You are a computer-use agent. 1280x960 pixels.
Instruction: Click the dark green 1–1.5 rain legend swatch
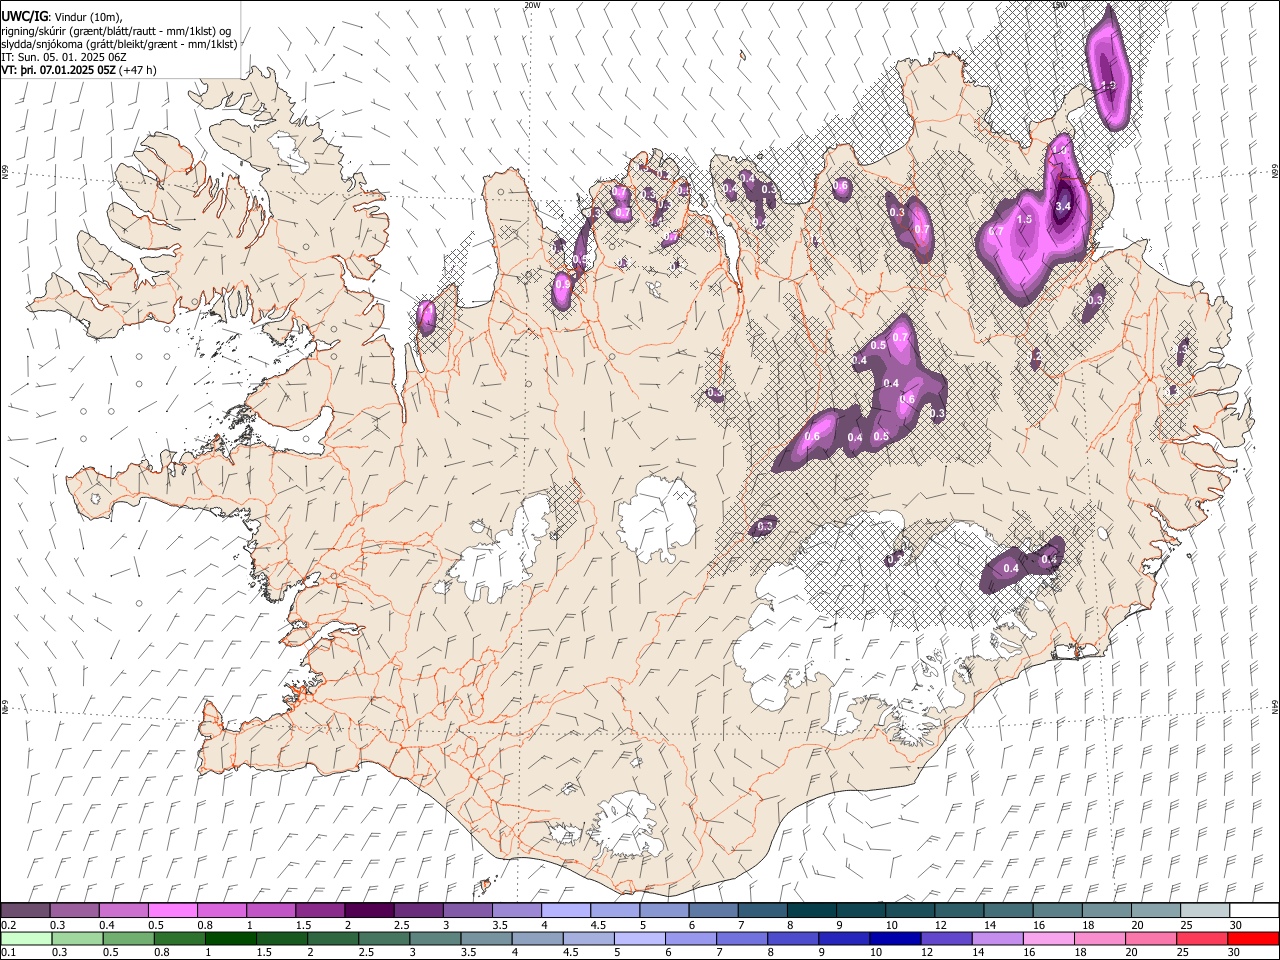pos(231,938)
